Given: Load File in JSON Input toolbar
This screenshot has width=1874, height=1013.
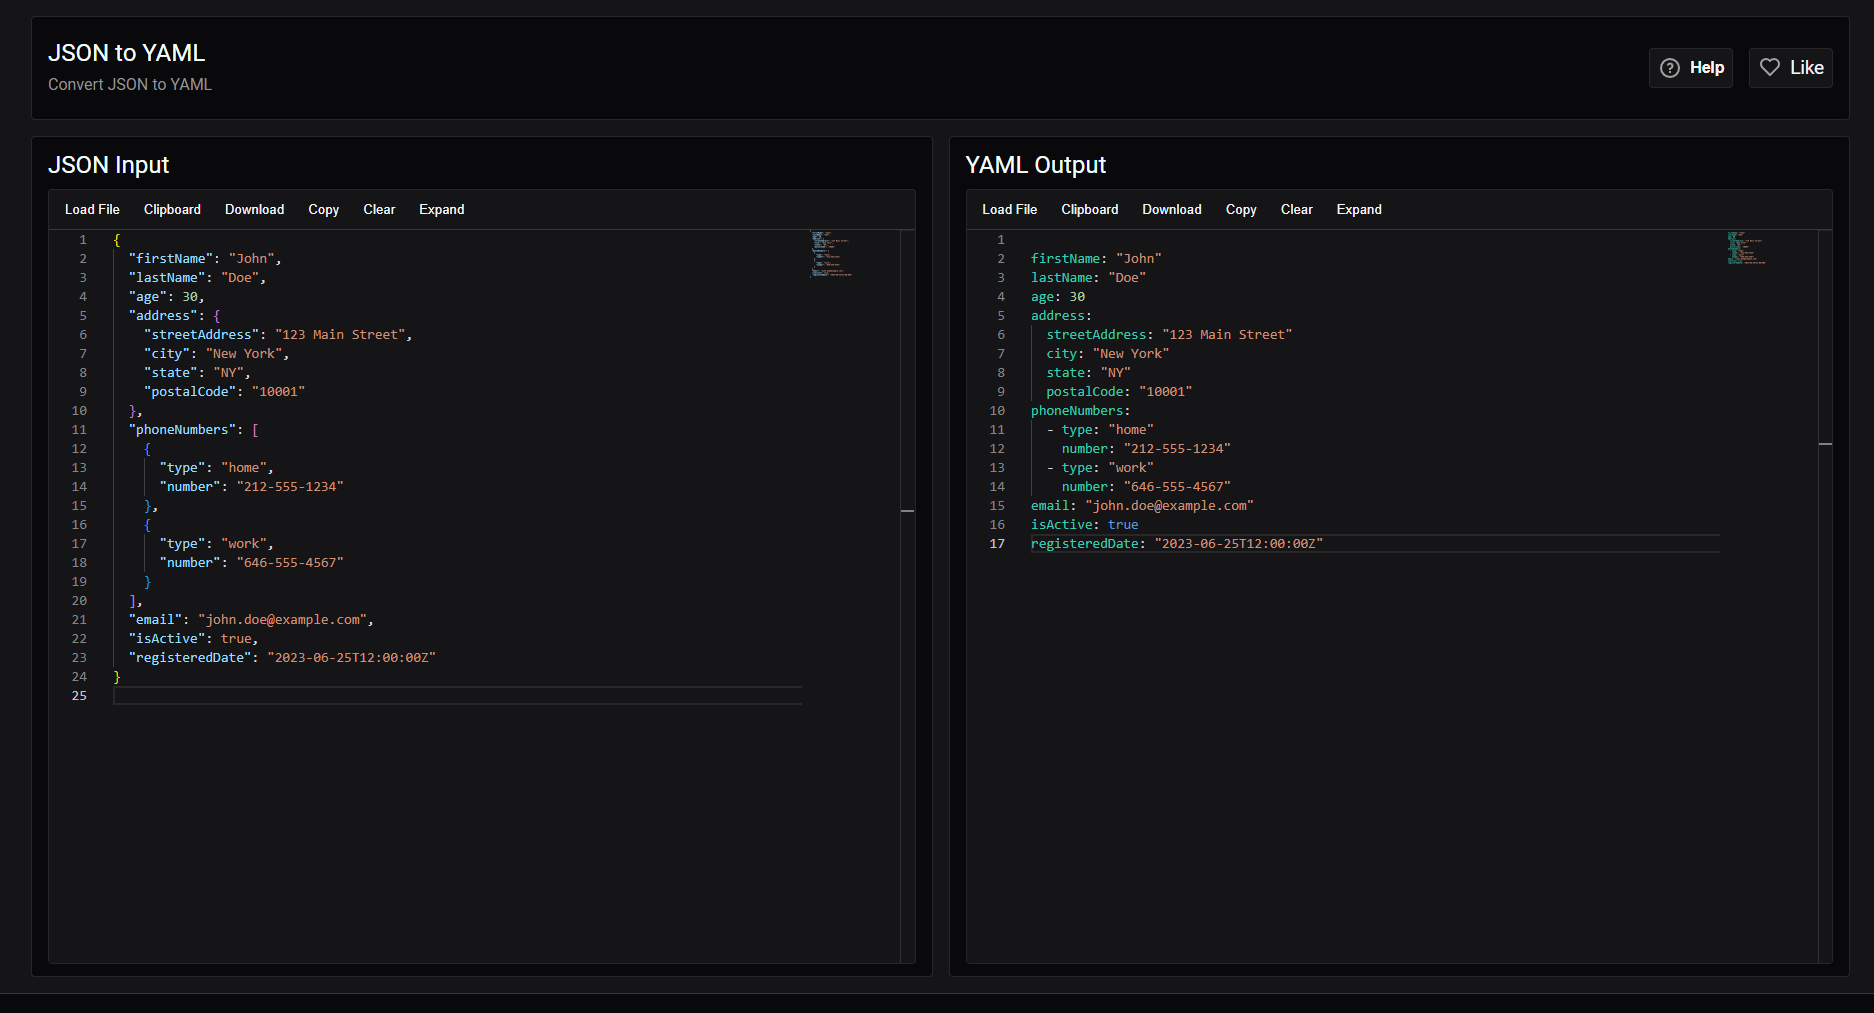Looking at the screenshot, I should [x=92, y=209].
